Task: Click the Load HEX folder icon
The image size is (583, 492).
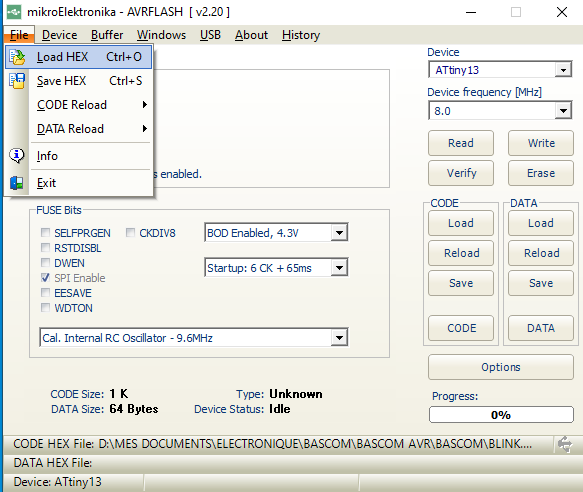Action: (x=17, y=57)
